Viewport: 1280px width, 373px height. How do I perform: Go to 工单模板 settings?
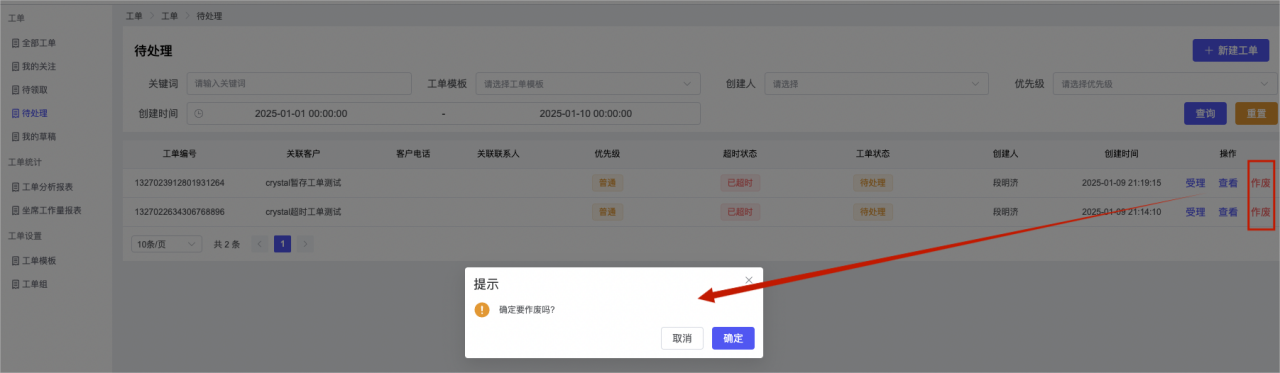(x=39, y=261)
